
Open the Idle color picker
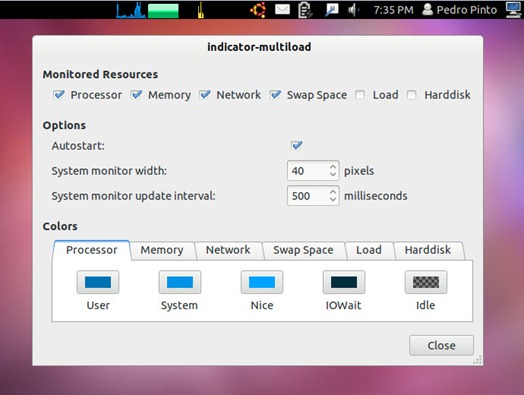[426, 282]
